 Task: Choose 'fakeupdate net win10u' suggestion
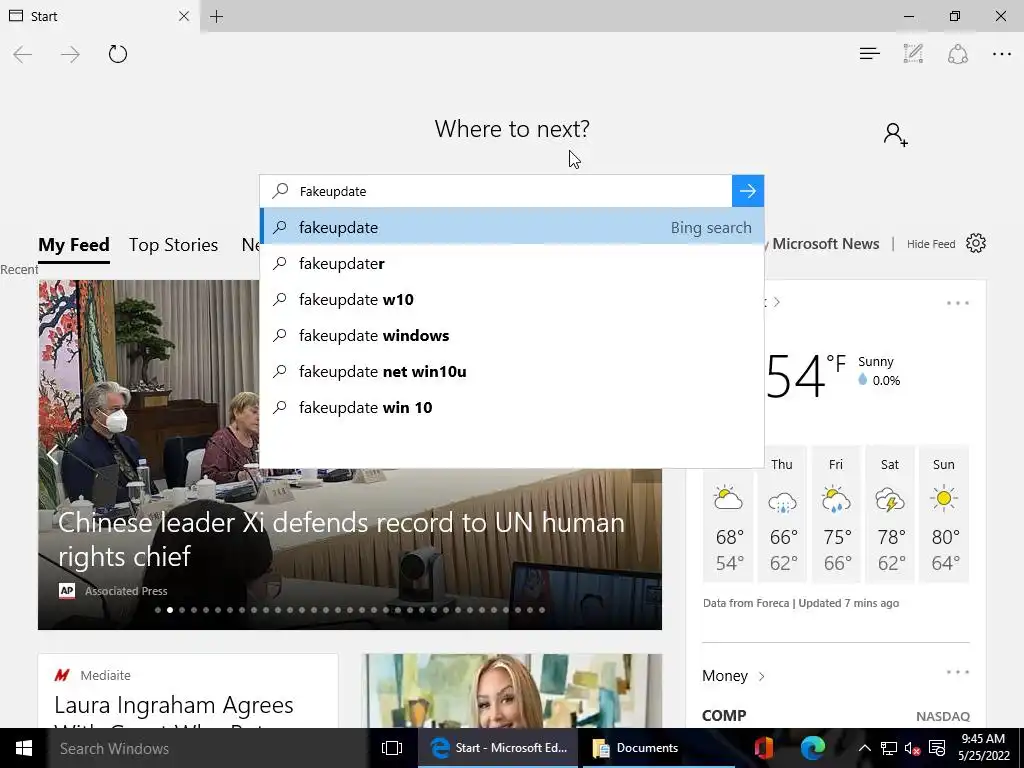[512, 371]
